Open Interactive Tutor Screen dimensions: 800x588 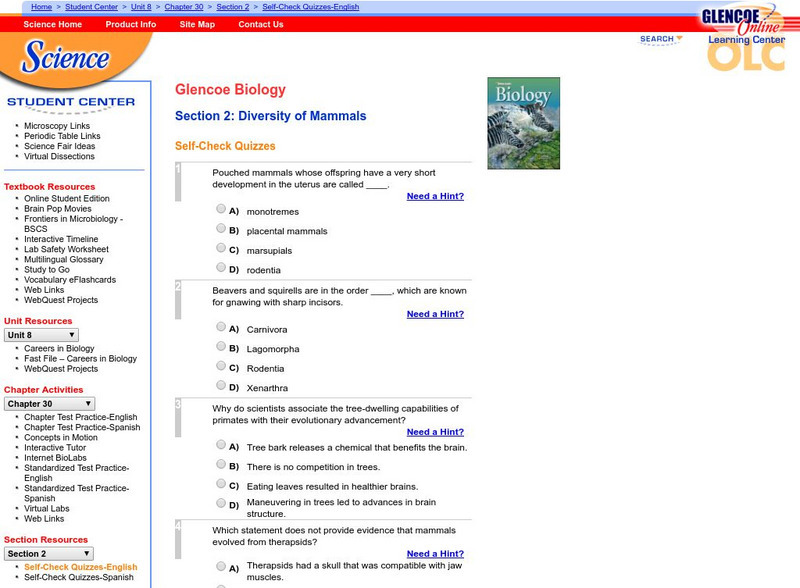55,448
